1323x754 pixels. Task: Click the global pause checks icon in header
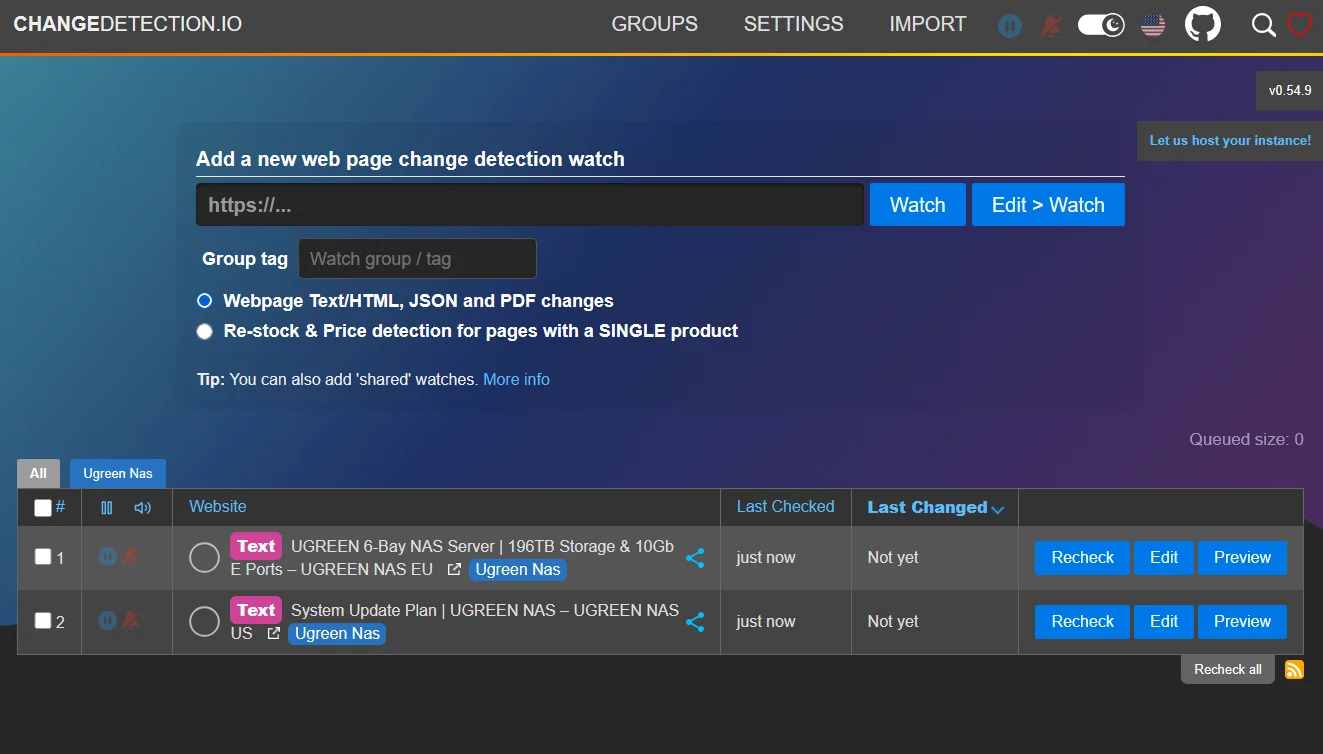tap(1010, 26)
